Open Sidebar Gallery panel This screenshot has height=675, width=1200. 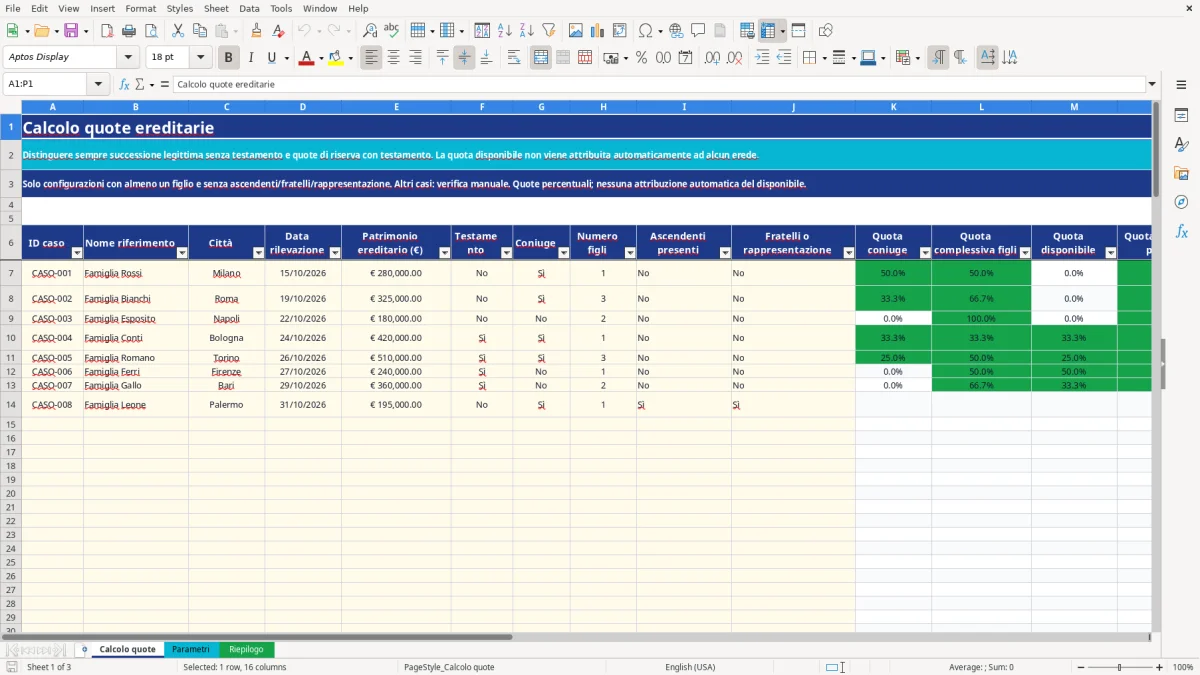1181,174
